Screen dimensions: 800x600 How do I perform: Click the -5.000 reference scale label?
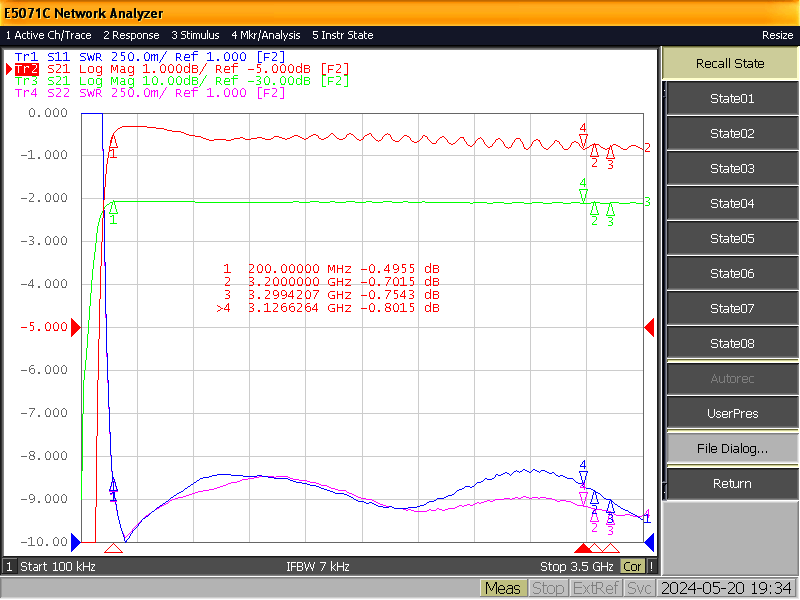click(44, 327)
